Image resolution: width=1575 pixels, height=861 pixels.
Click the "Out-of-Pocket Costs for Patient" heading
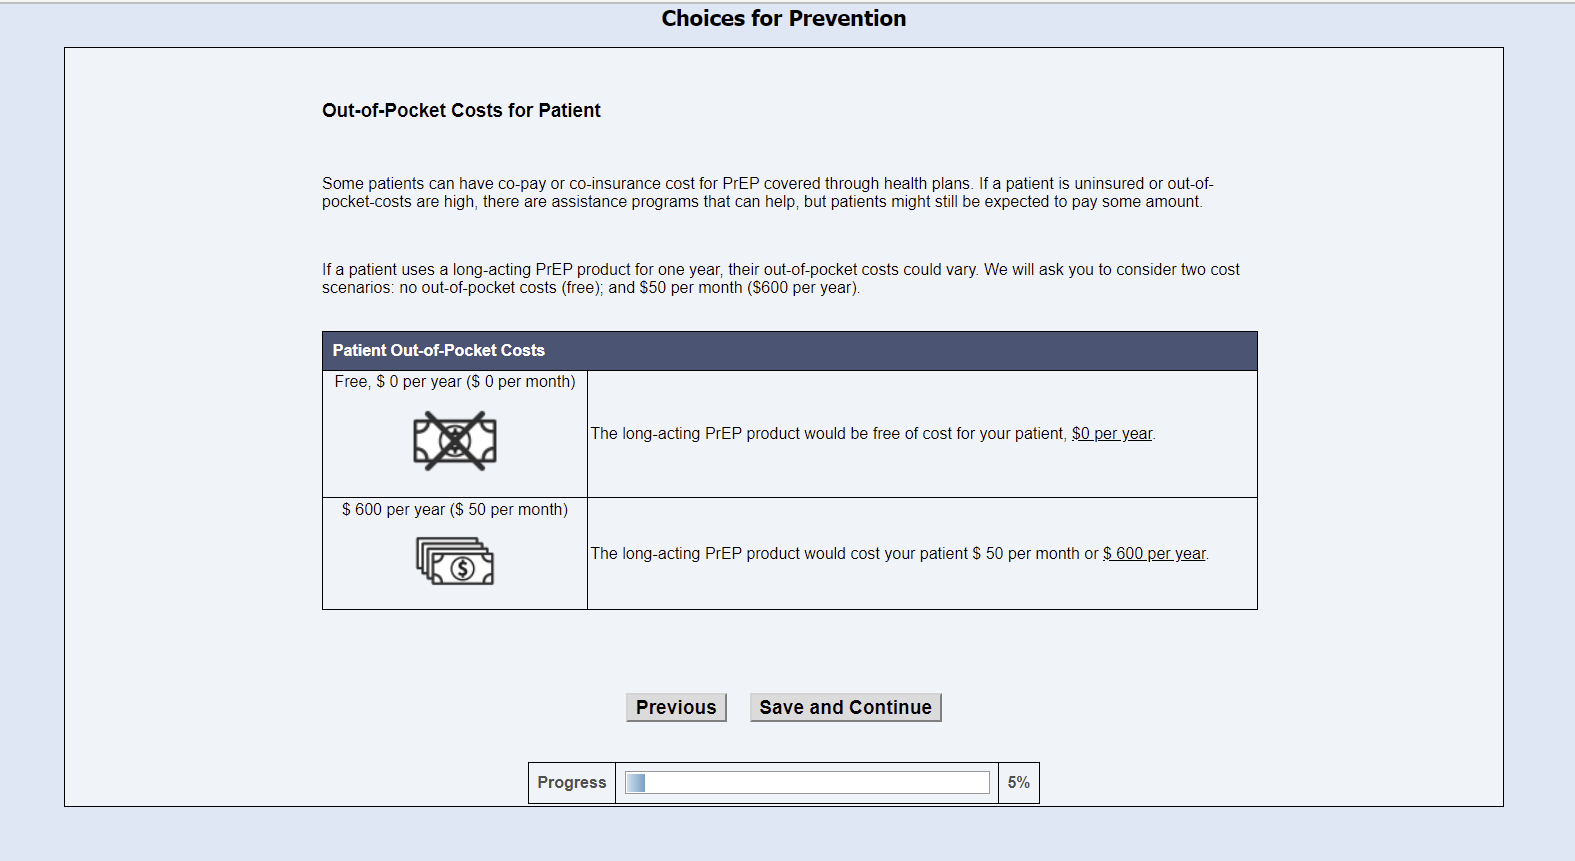[x=461, y=111]
